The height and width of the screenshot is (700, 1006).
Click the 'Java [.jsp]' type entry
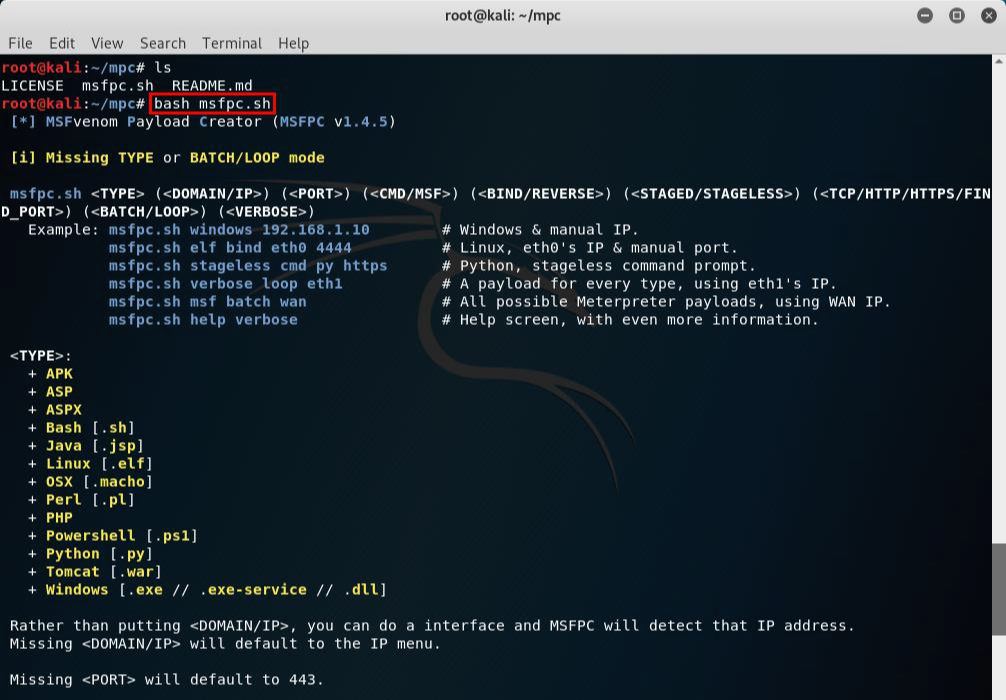coord(95,445)
